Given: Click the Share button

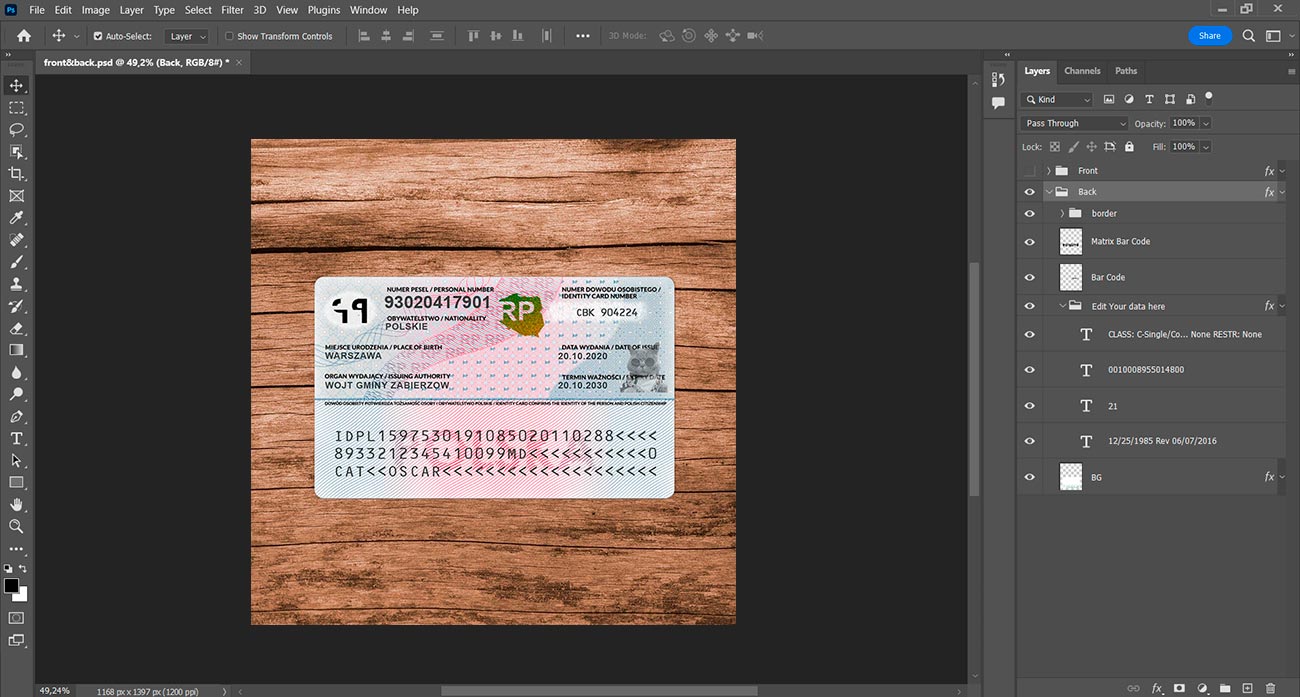Looking at the screenshot, I should pos(1209,36).
